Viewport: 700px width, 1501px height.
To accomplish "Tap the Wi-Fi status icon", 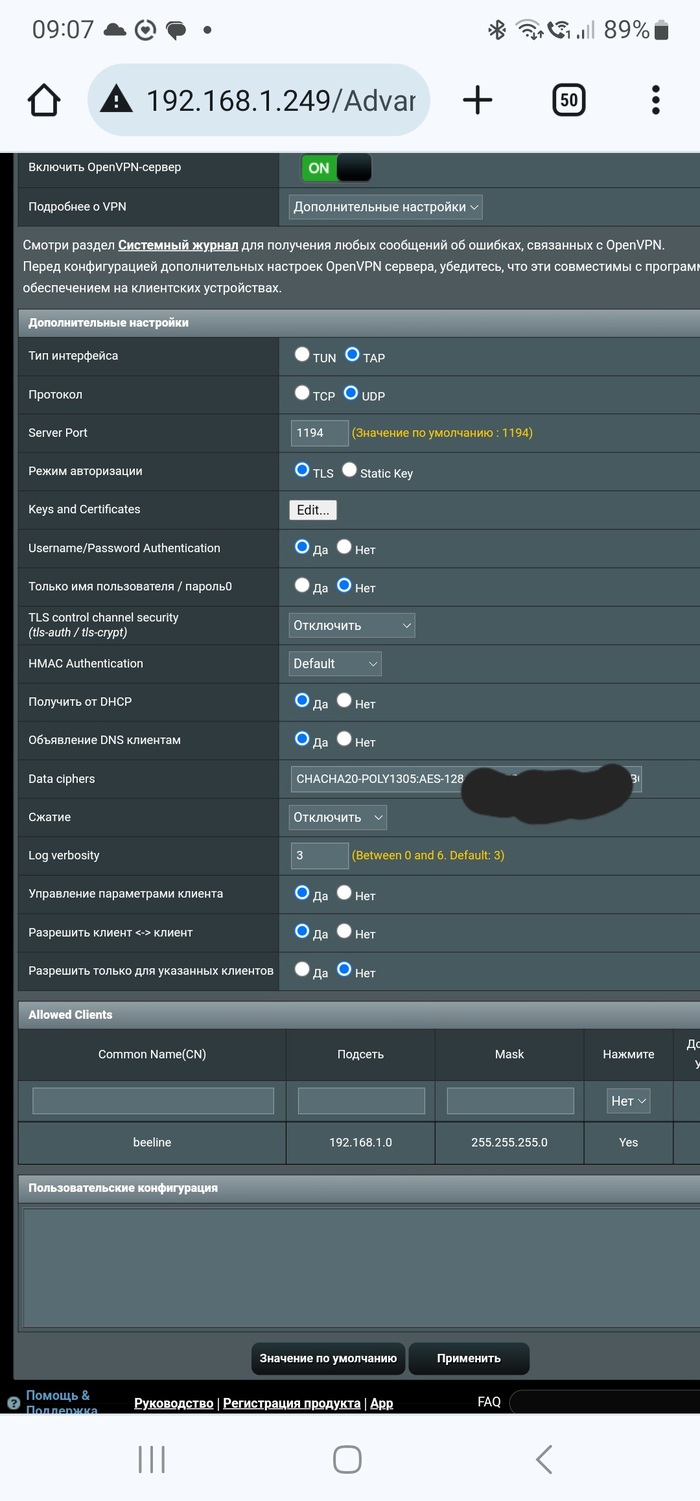I will click(528, 30).
